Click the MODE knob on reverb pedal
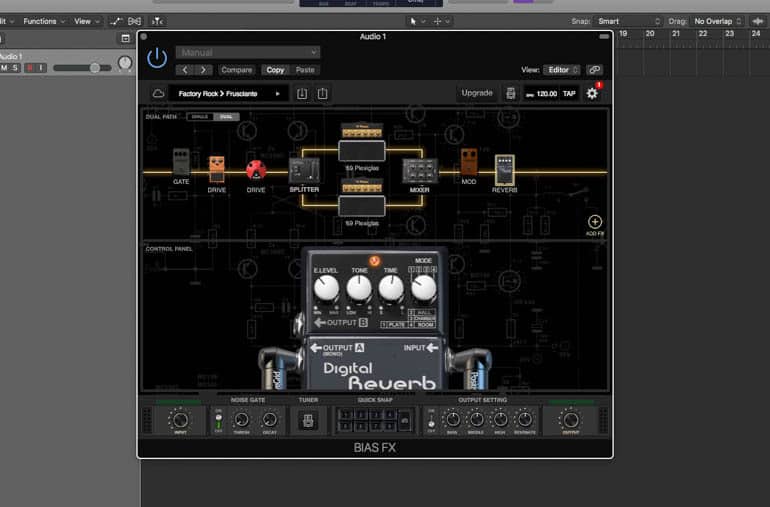 [423, 288]
